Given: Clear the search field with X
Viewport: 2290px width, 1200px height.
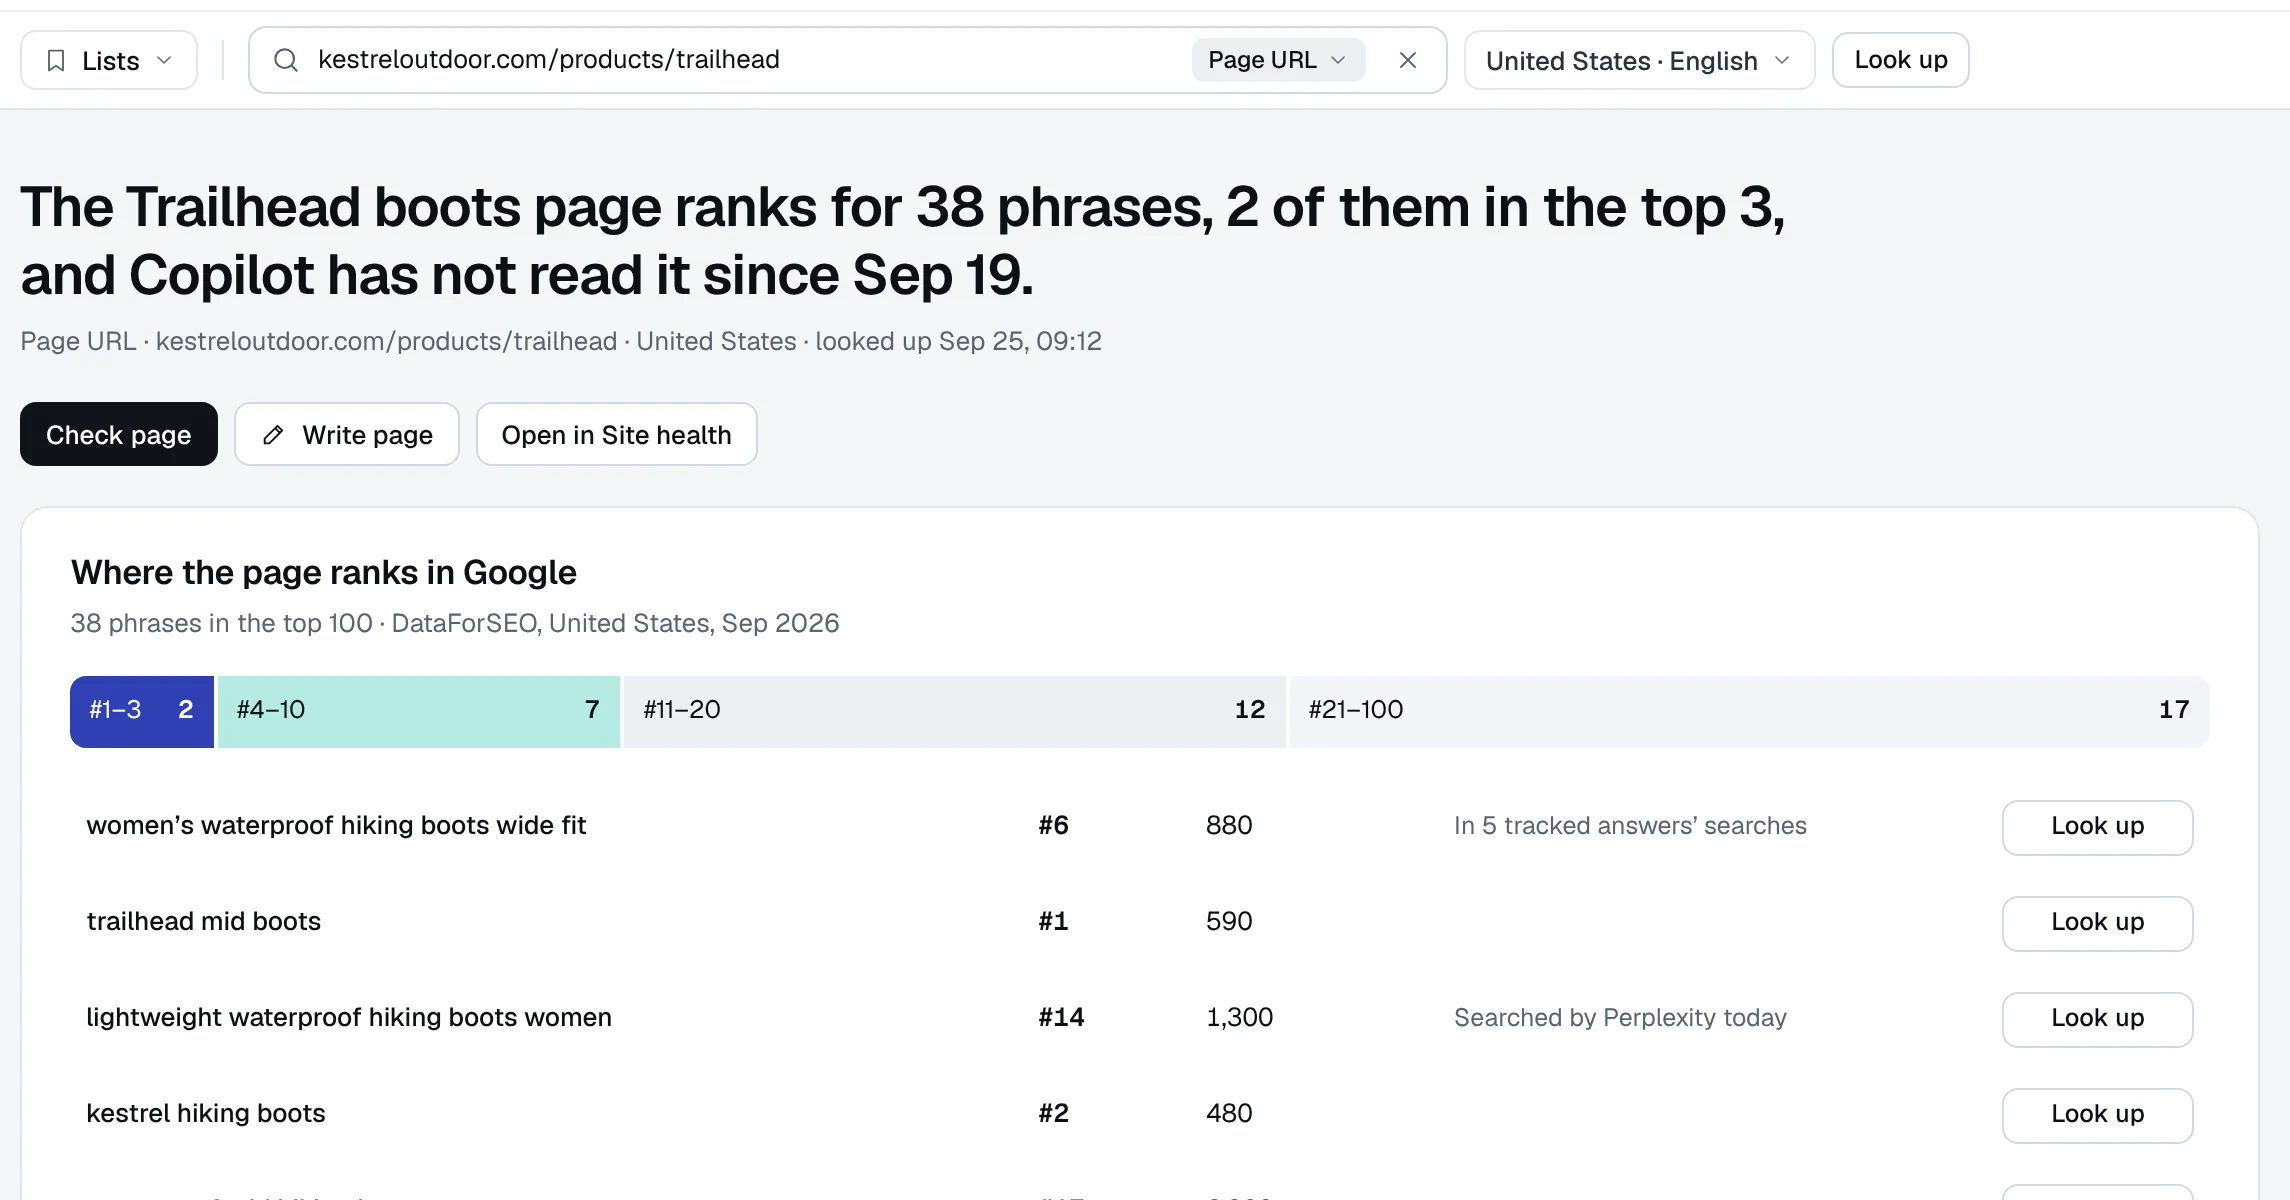Looking at the screenshot, I should 1408,60.
